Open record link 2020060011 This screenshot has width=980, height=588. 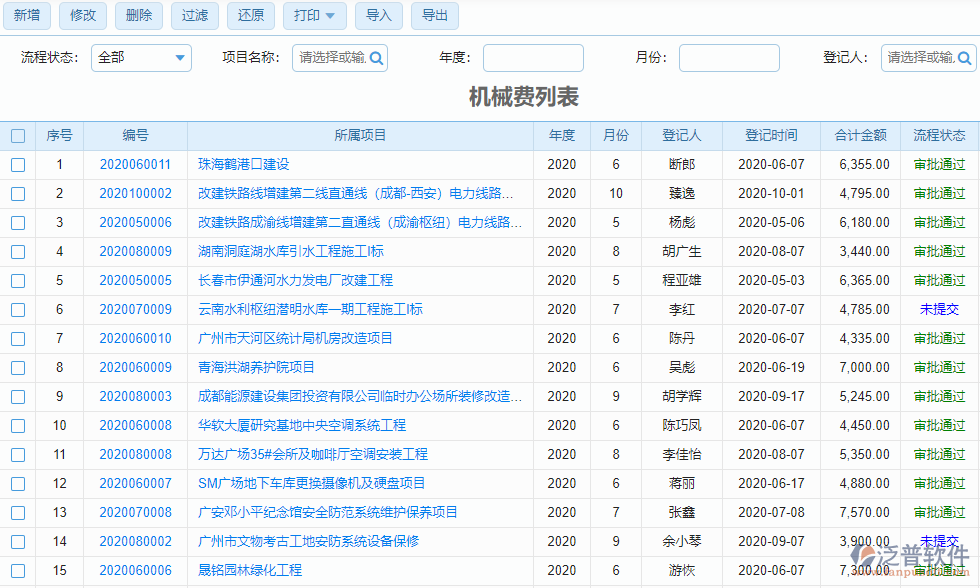pyautogui.click(x=135, y=165)
